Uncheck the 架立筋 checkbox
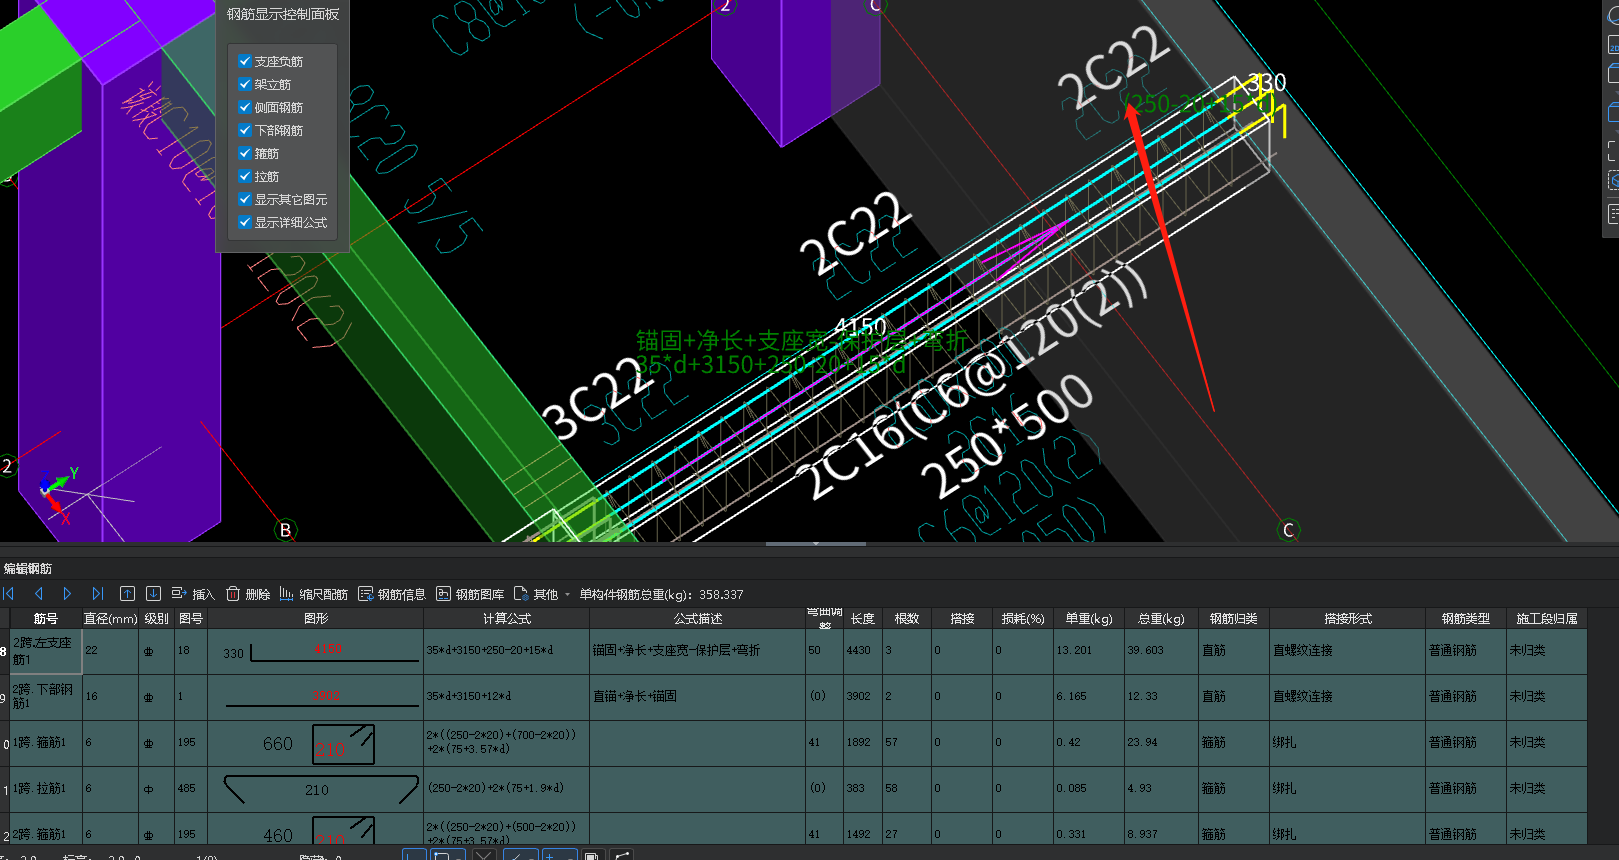This screenshot has height=860, width=1619. 245,84
